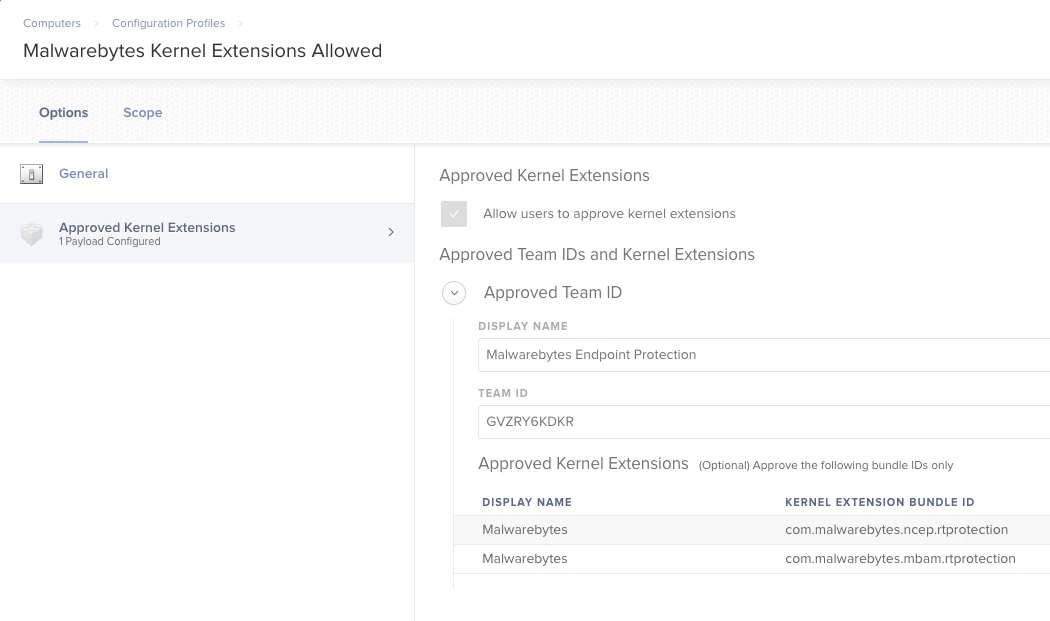Click com.malwarebytes.ncep.rtprotection bundle ID cell
The height and width of the screenshot is (621, 1050).
pyautogui.click(x=897, y=530)
